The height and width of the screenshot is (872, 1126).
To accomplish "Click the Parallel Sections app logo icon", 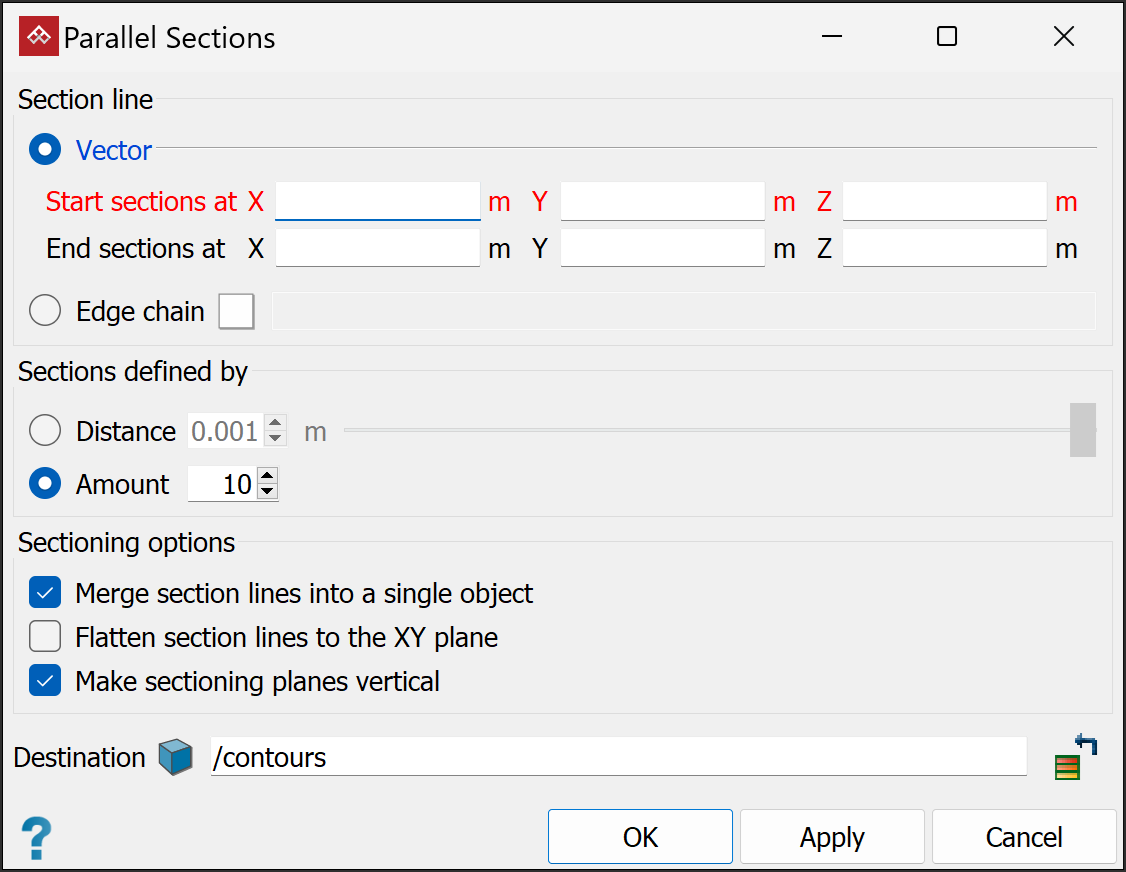I will click(39, 38).
